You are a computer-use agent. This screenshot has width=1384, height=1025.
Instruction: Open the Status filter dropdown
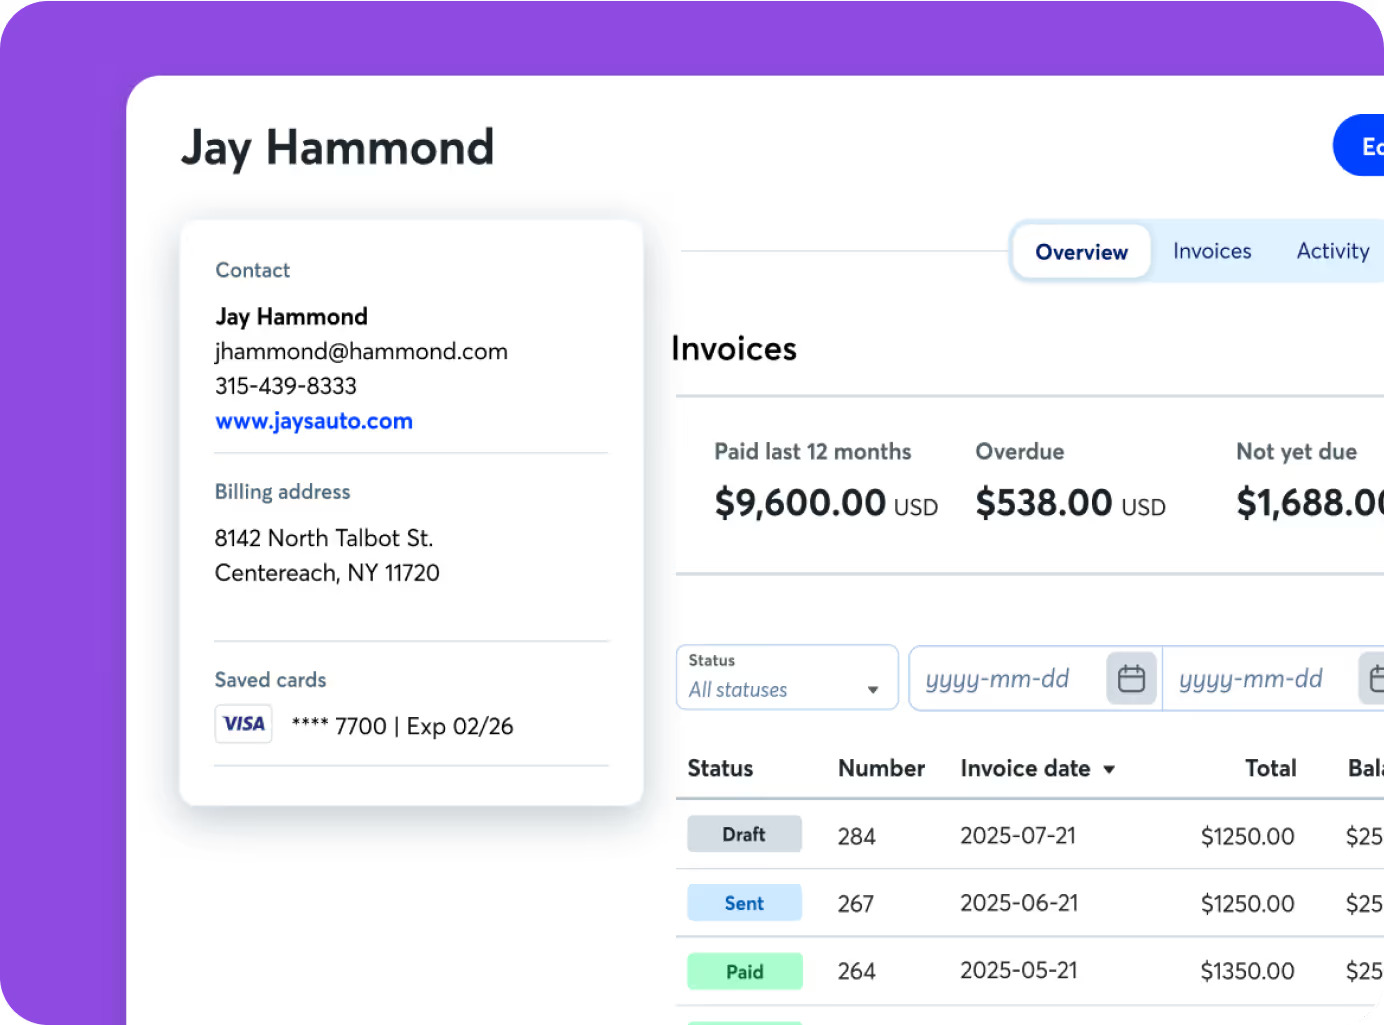point(786,677)
